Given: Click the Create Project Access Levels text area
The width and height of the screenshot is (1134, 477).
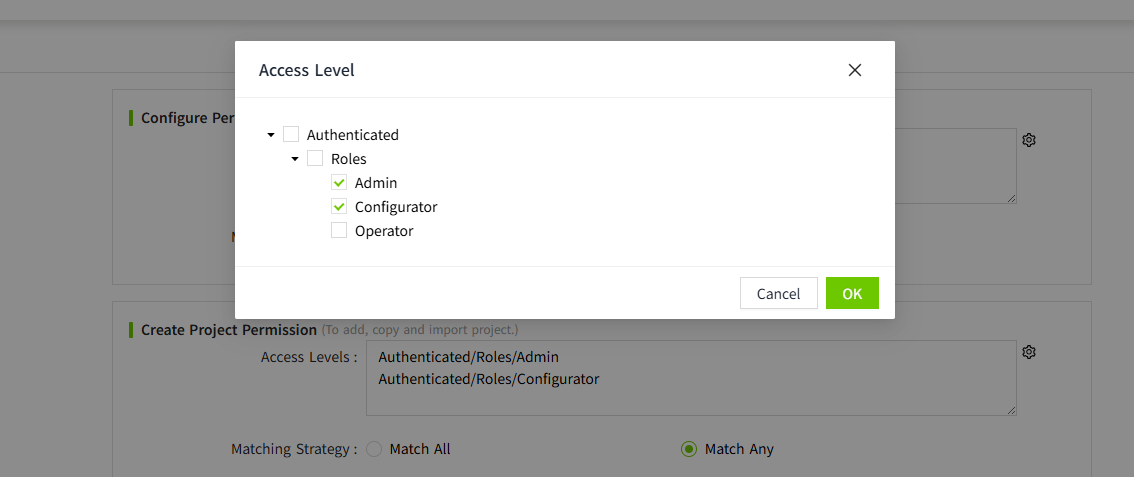Looking at the screenshot, I should click(690, 390).
